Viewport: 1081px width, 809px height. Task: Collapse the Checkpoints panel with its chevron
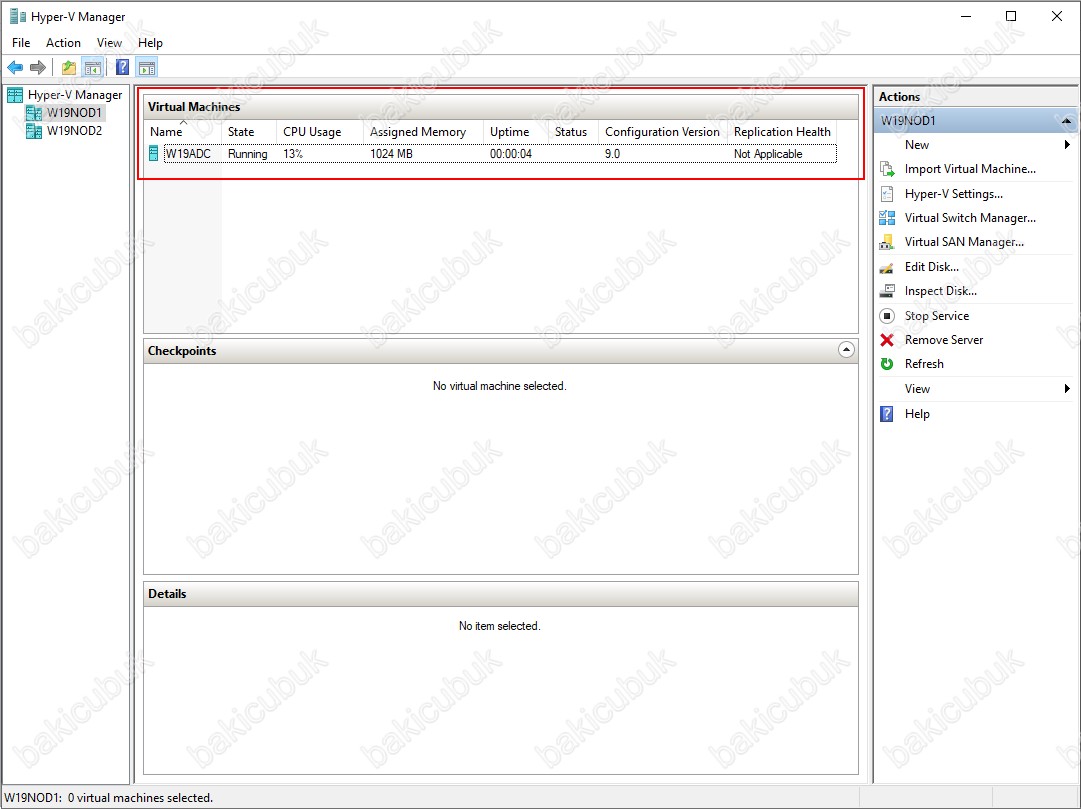click(x=846, y=350)
